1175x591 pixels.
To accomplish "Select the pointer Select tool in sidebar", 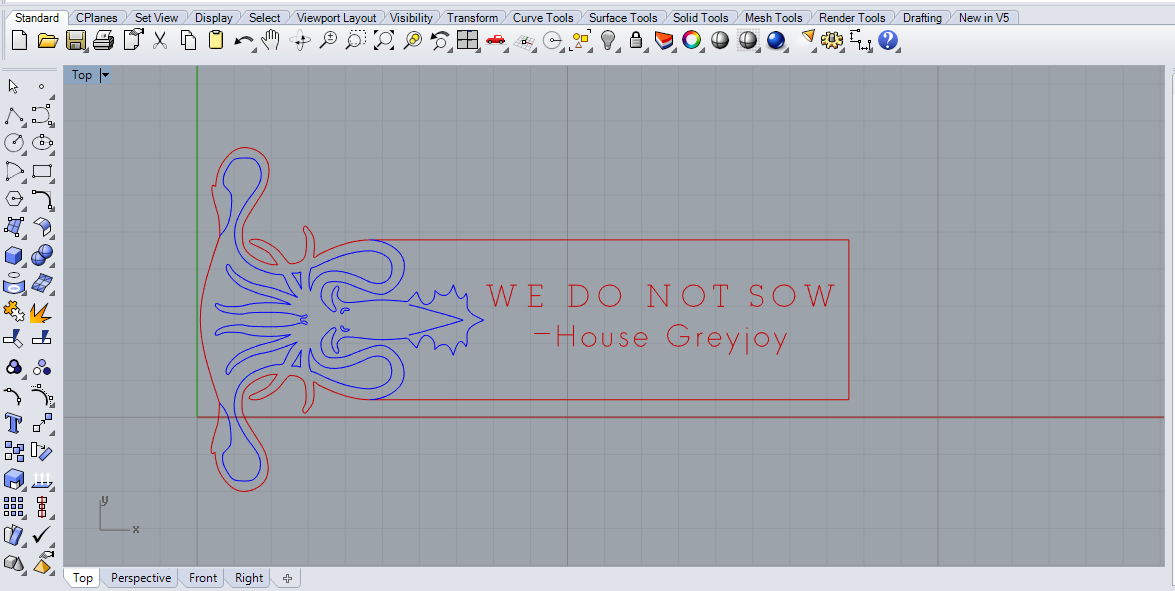I will [13, 88].
